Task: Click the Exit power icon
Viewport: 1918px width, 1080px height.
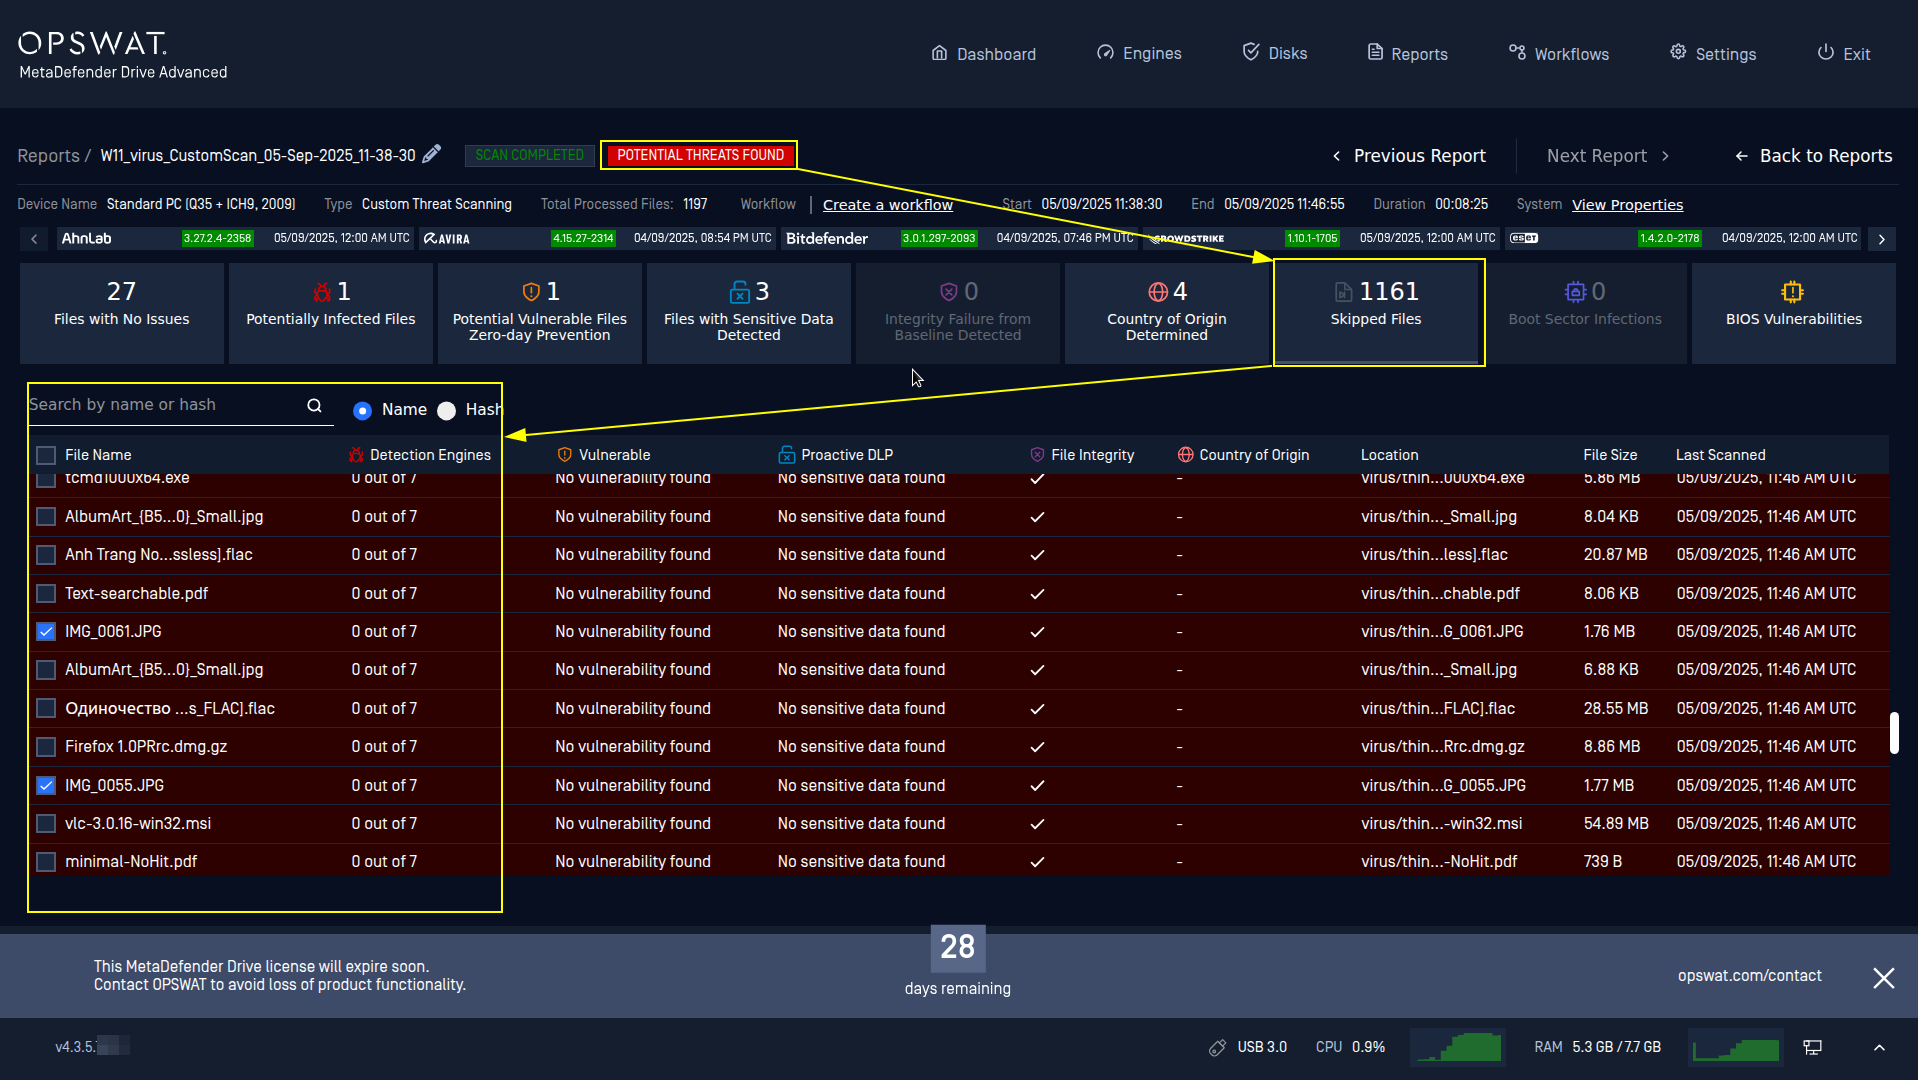Action: tap(1826, 53)
